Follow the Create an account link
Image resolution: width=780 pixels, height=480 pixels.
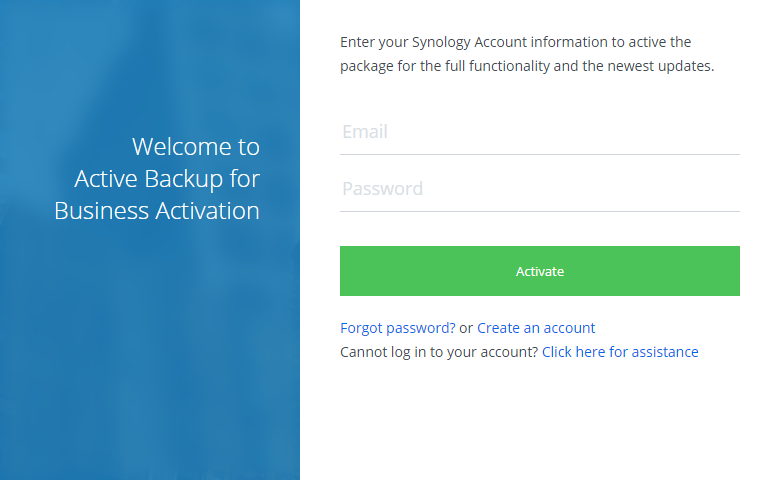pyautogui.click(x=536, y=328)
